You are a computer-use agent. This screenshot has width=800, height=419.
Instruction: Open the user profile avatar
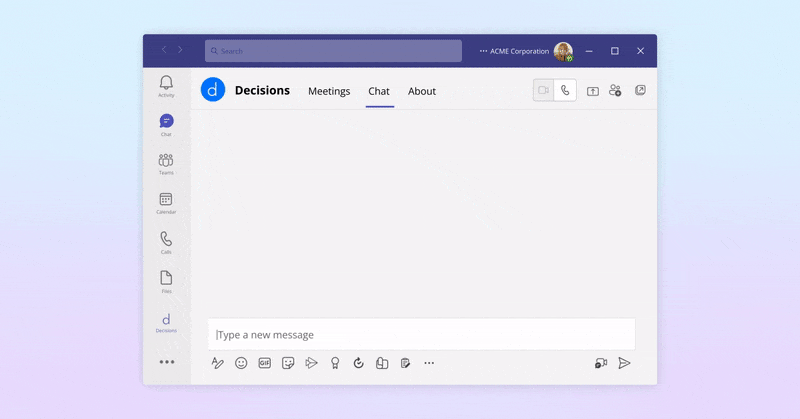point(563,52)
